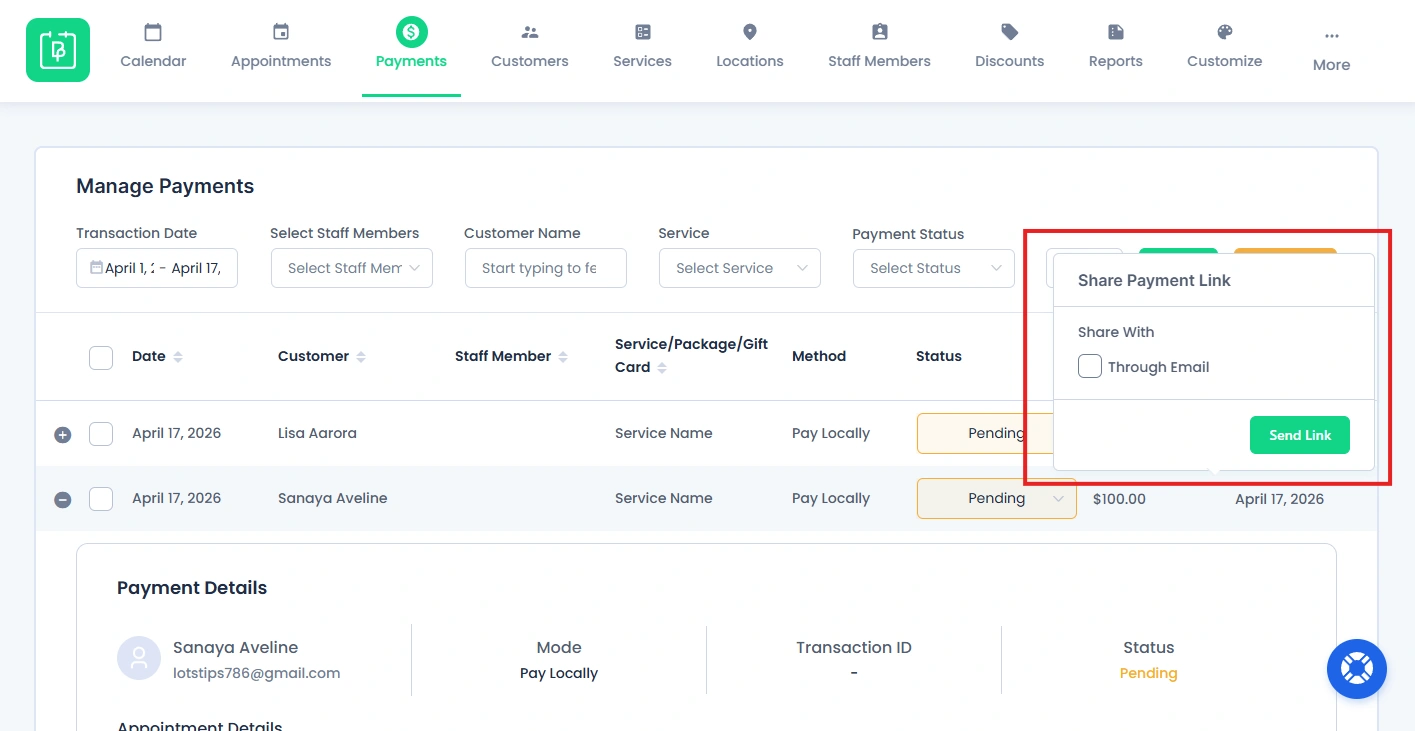
Task: Open Sanaya Aveline's Pending status dropdown
Action: click(996, 498)
